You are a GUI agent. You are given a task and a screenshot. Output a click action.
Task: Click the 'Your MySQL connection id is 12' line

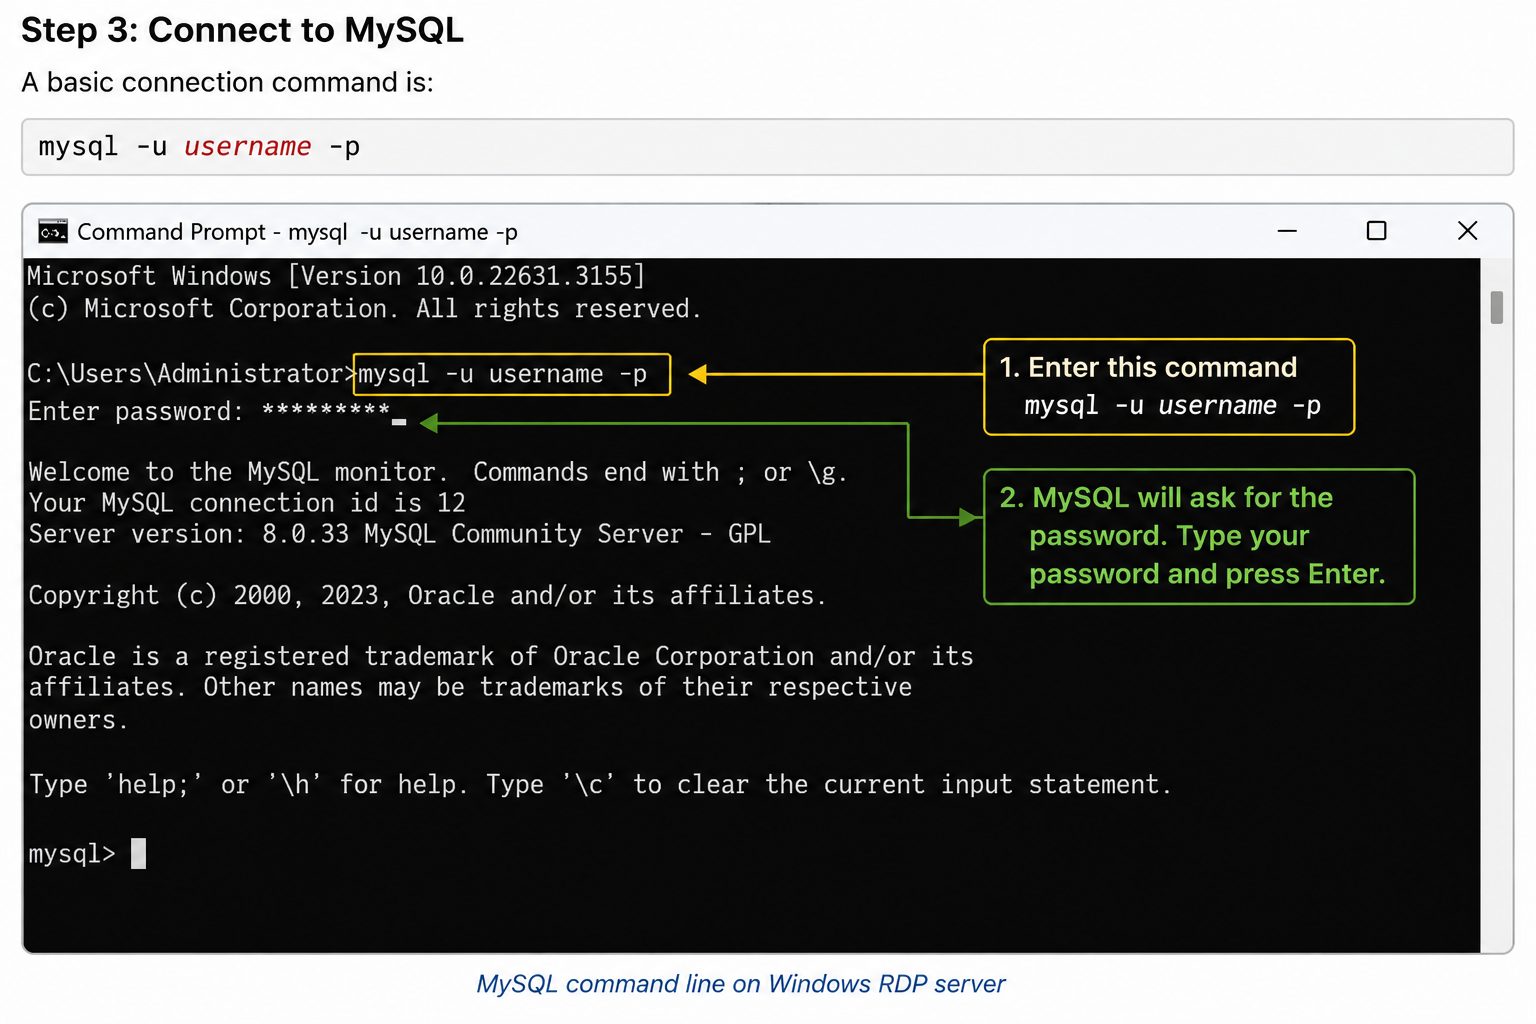click(247, 503)
